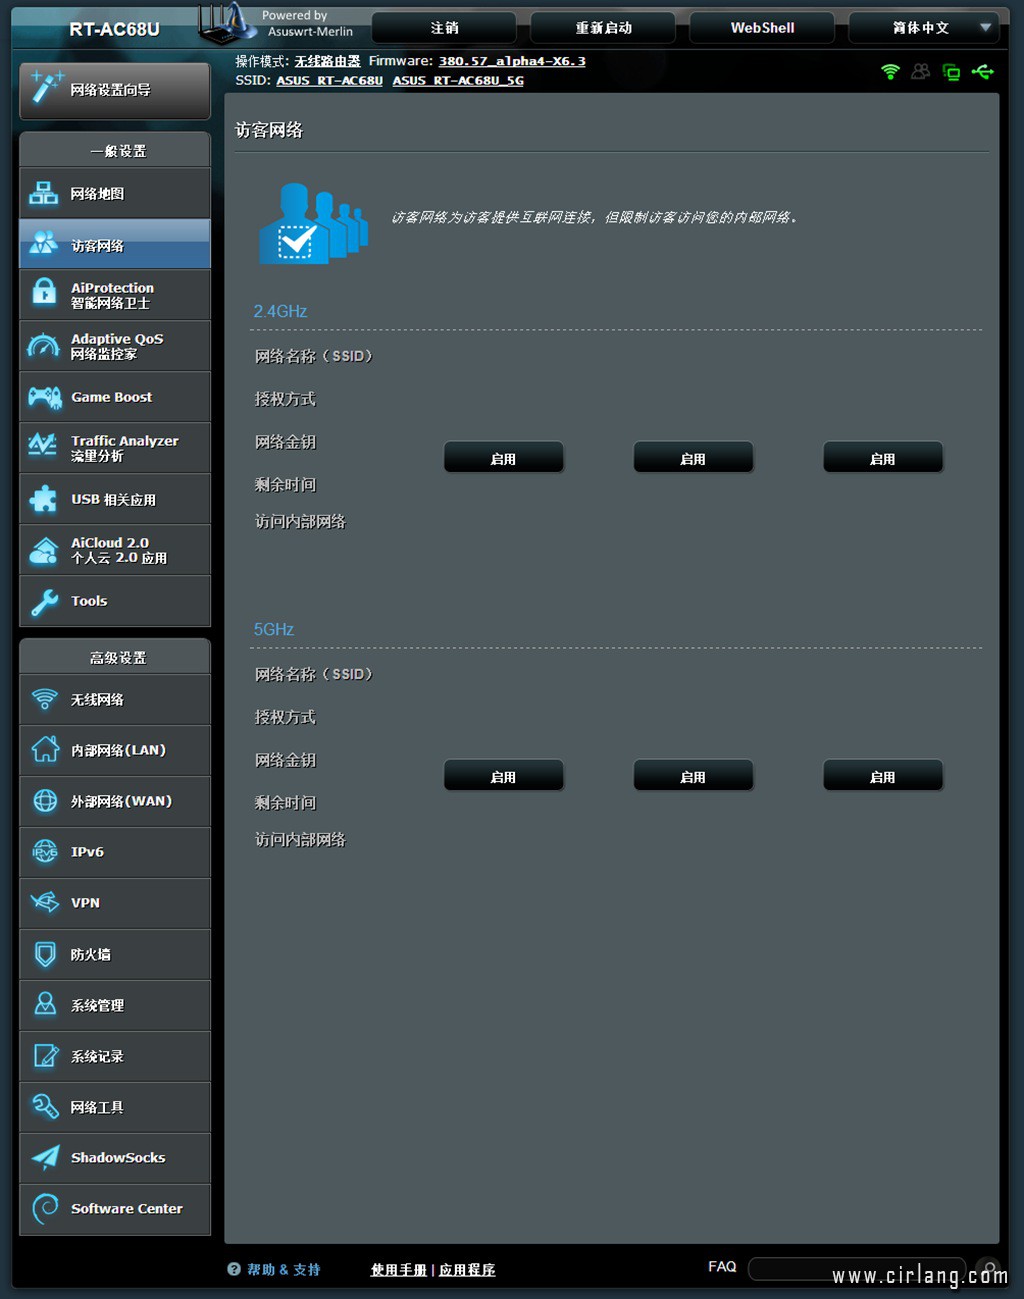Click the 访客网络 page title
This screenshot has height=1299, width=1024.
pos(269,130)
